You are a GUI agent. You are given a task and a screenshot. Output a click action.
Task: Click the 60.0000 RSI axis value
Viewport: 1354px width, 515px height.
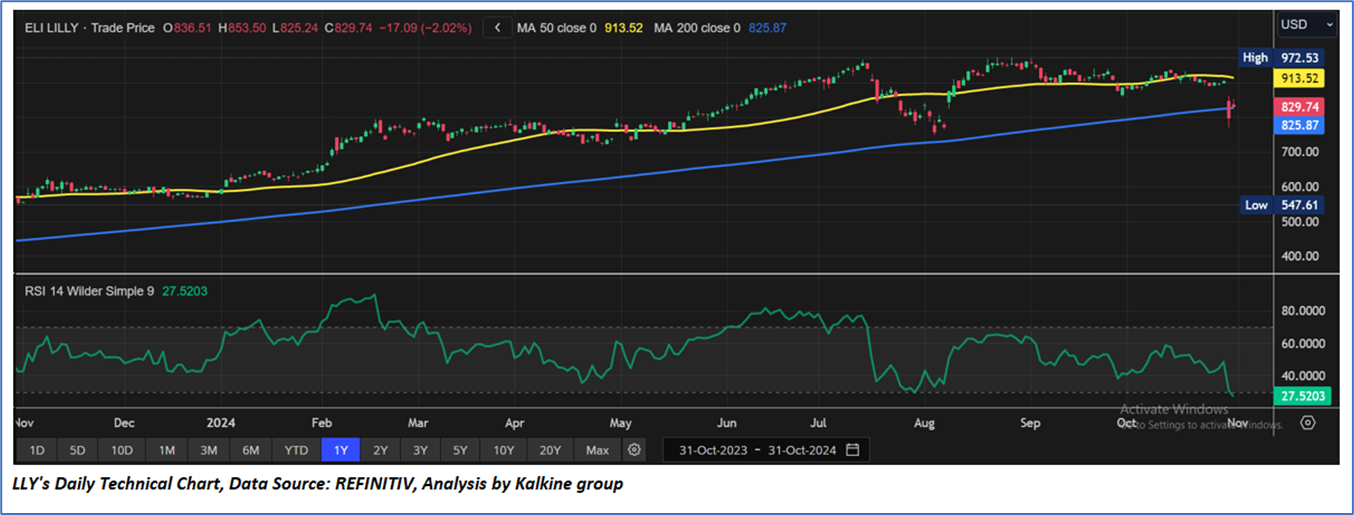click(x=1301, y=344)
